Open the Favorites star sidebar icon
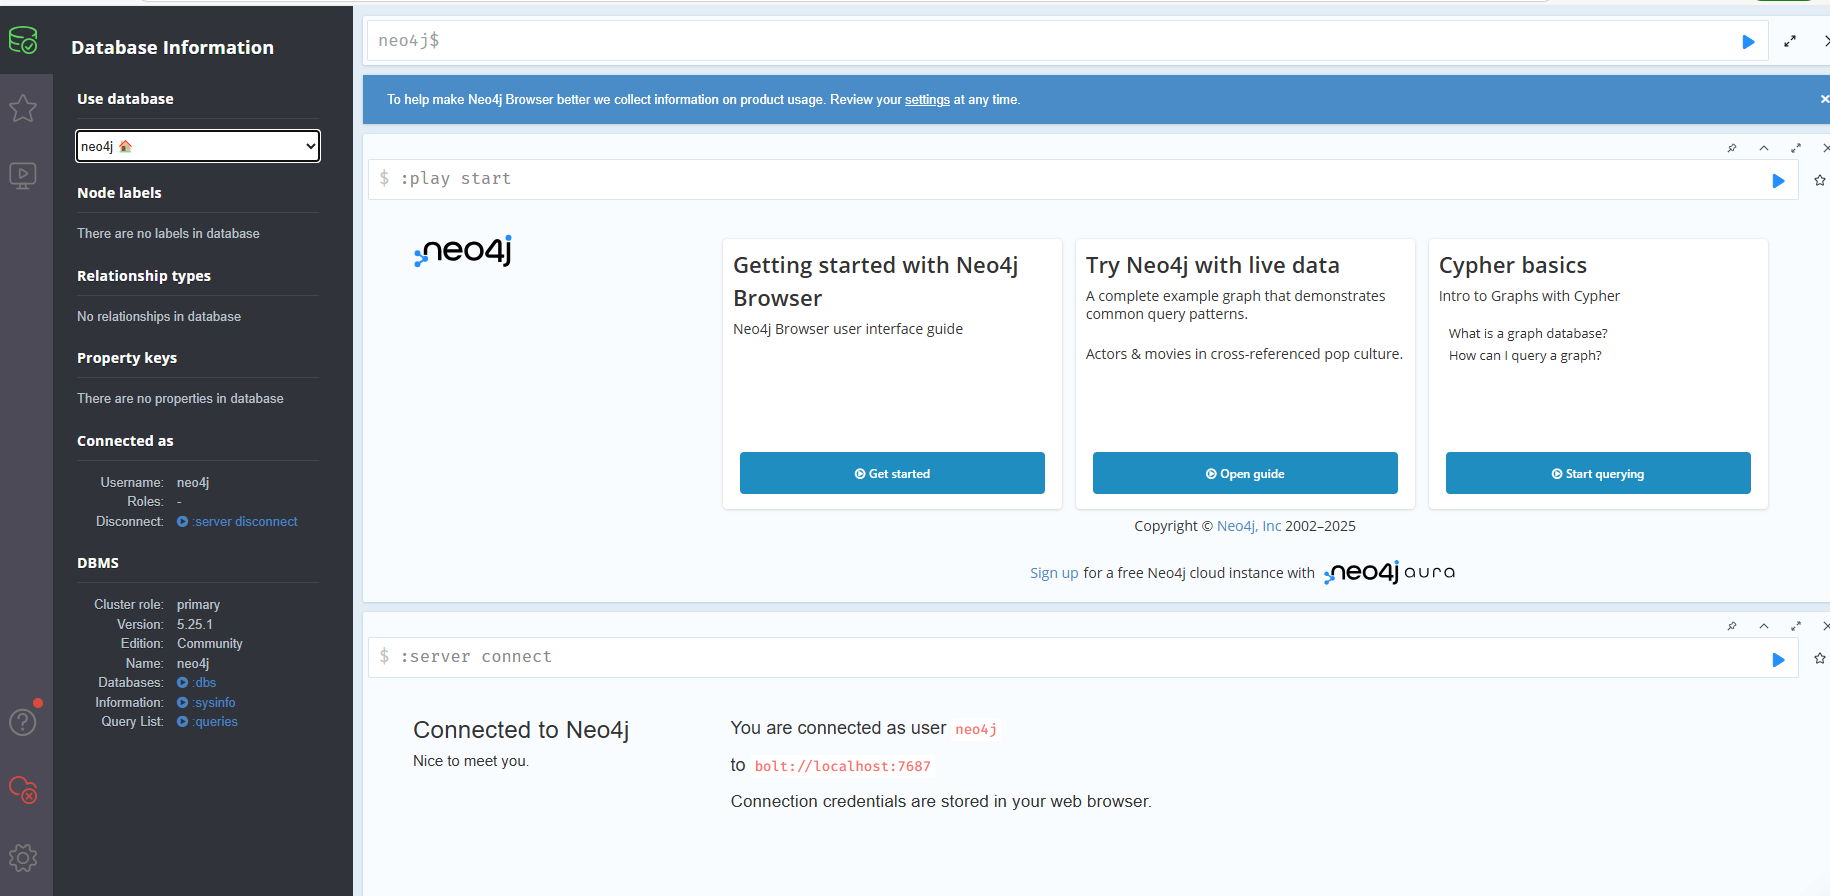 (23, 108)
